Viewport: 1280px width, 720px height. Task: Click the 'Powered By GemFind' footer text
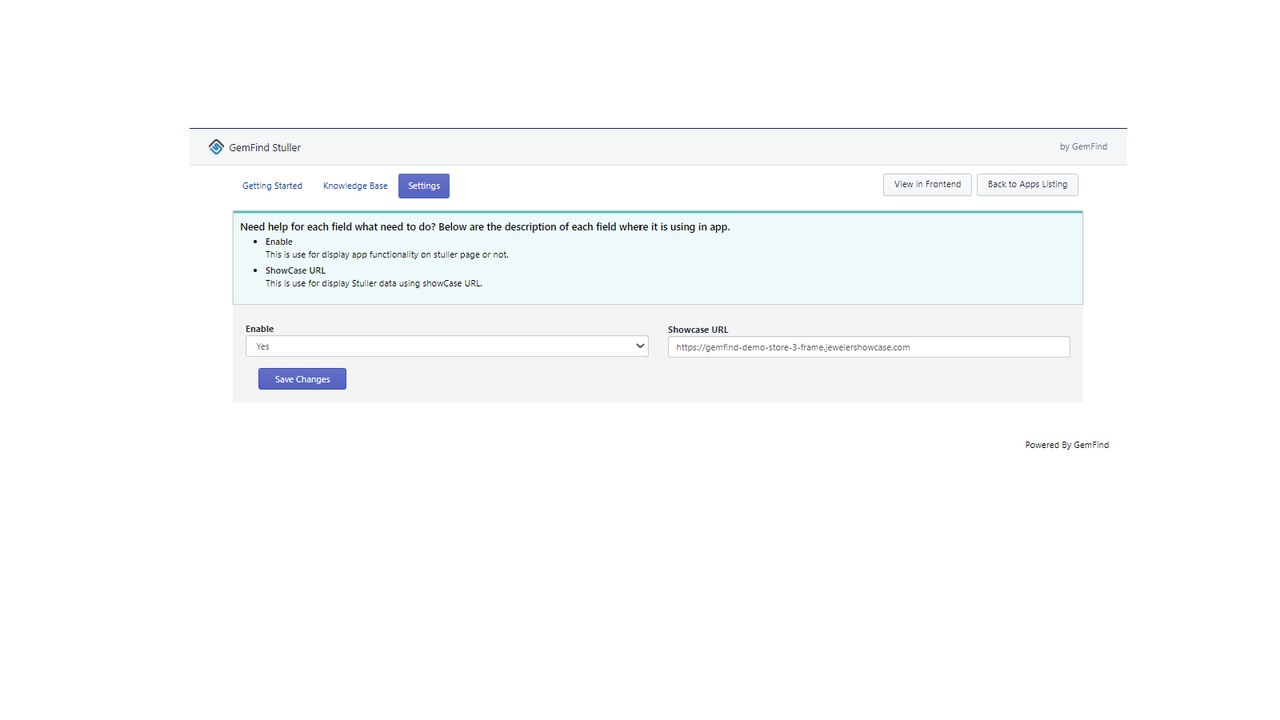pos(1067,445)
